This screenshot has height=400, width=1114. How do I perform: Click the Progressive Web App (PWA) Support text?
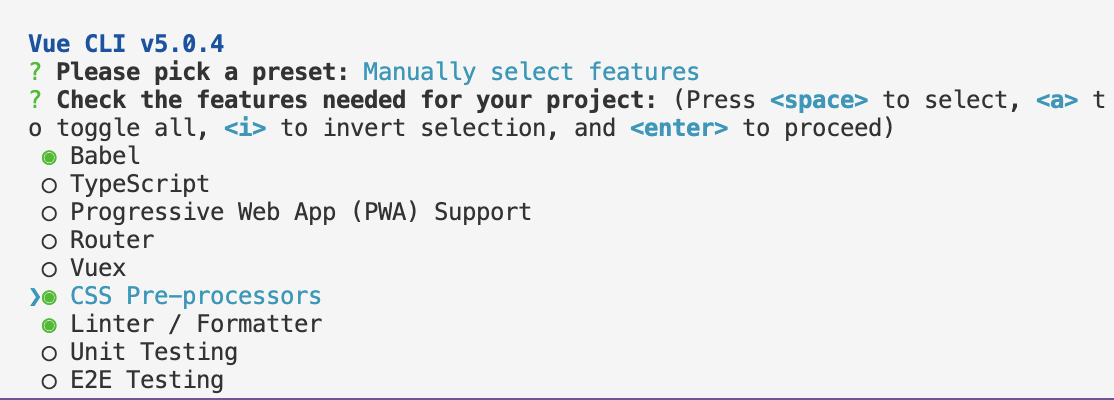pos(301,212)
